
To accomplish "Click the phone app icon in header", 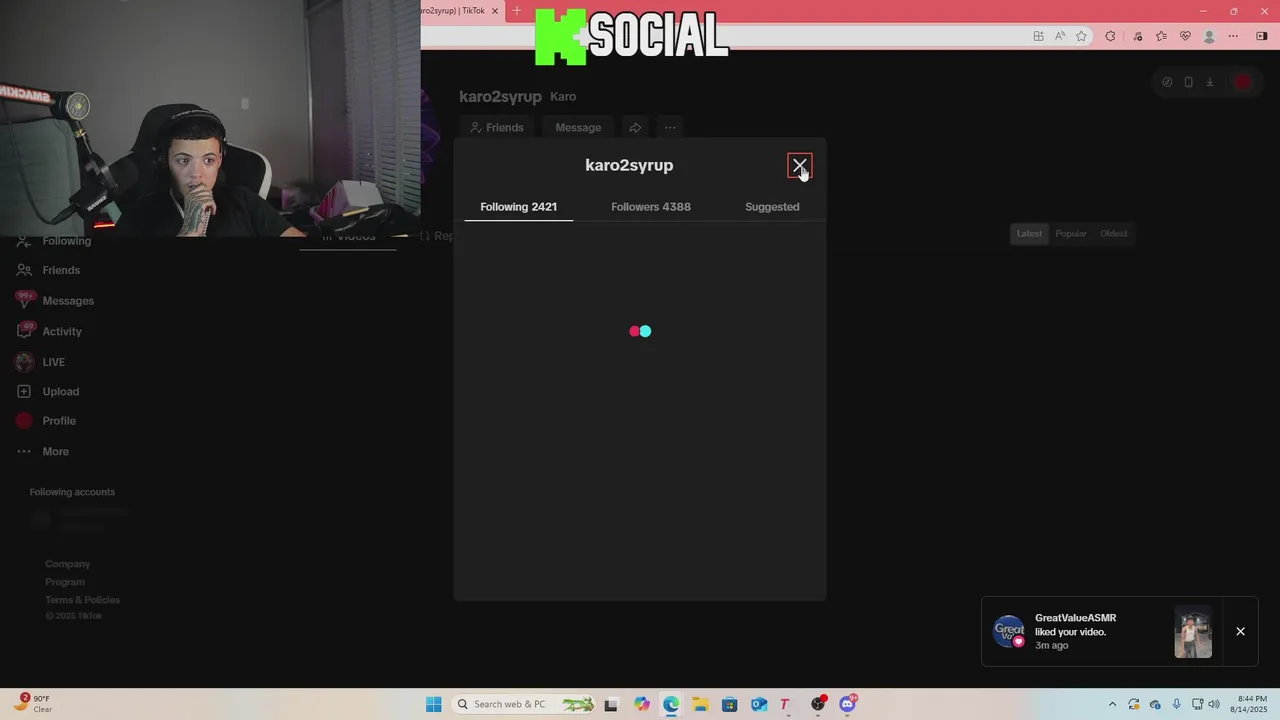I will click(1188, 82).
